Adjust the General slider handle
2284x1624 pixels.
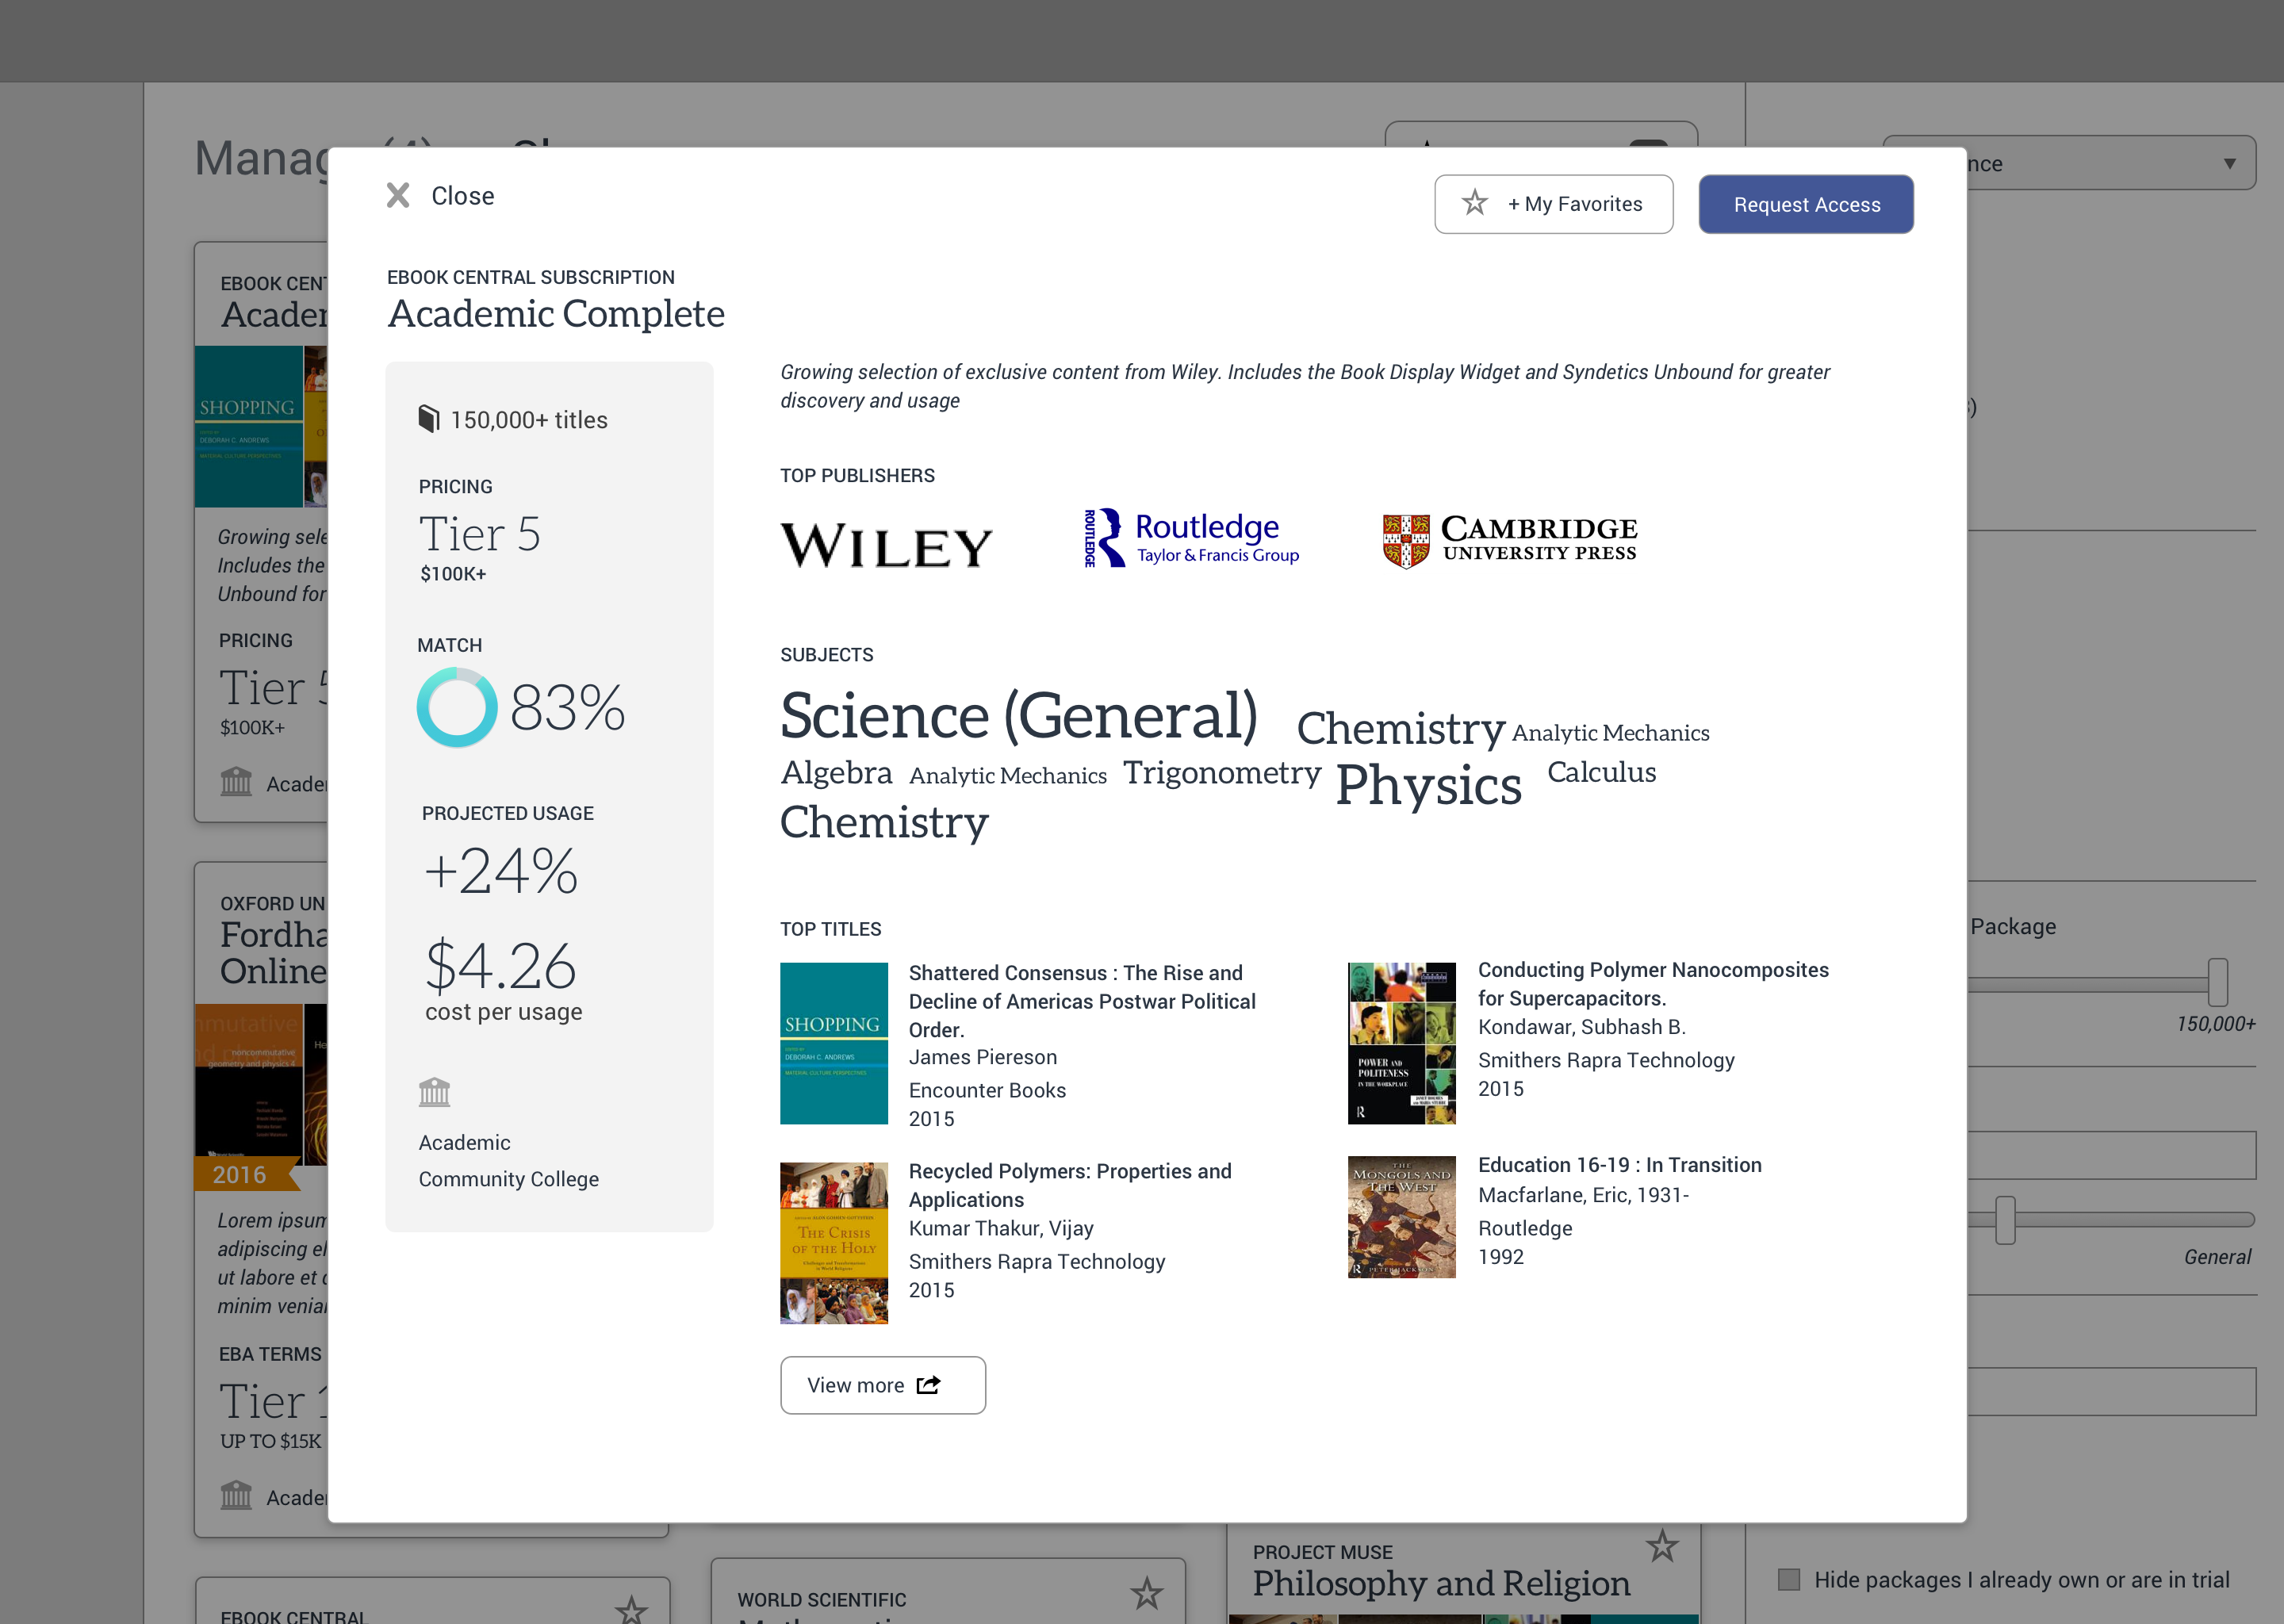coord(2005,1220)
